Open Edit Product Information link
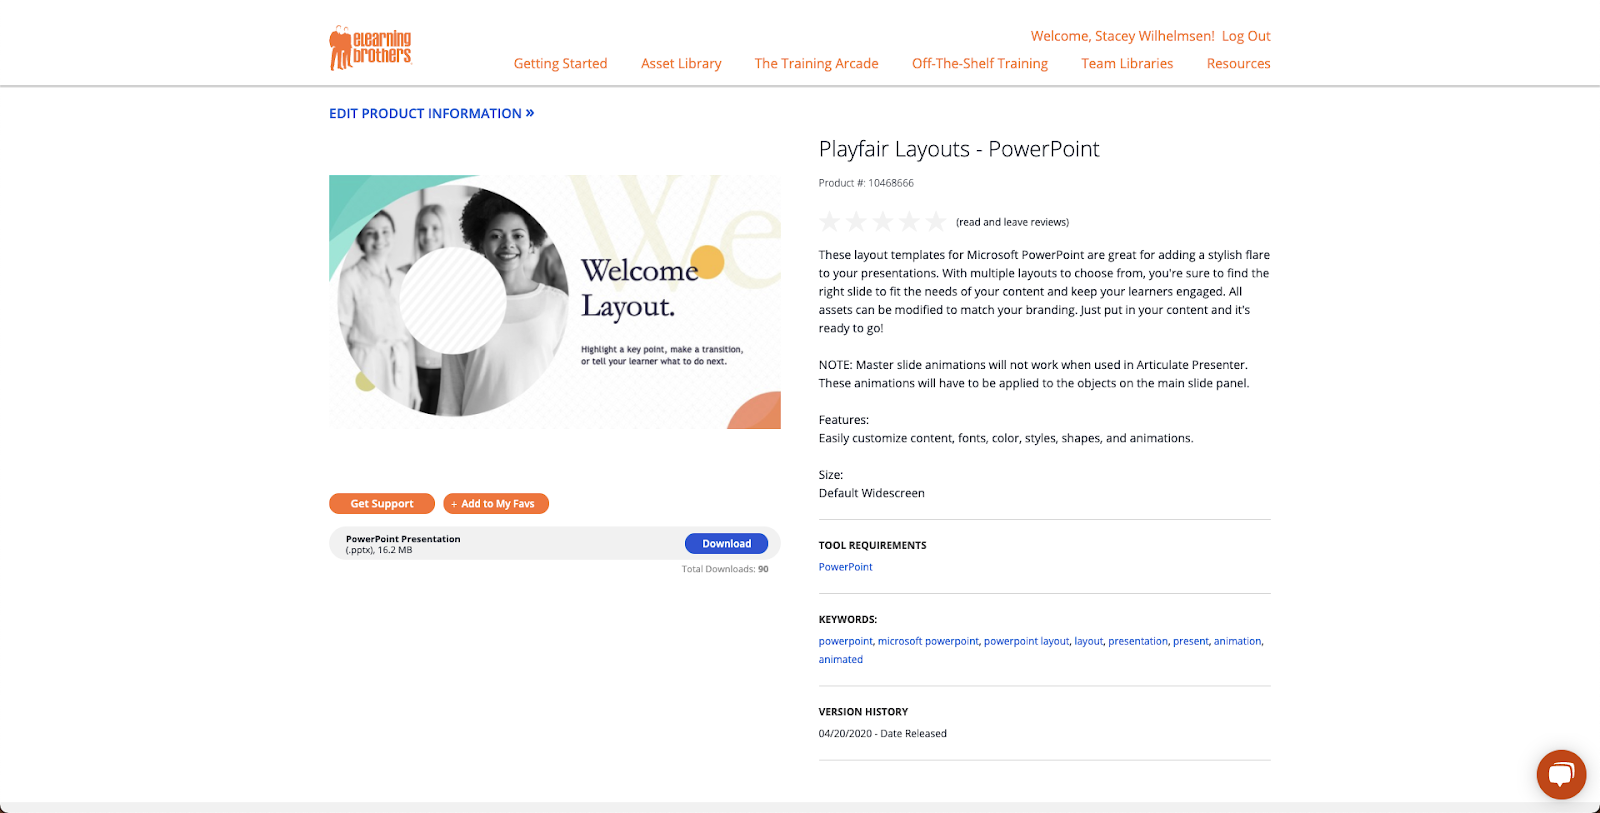 (x=431, y=113)
